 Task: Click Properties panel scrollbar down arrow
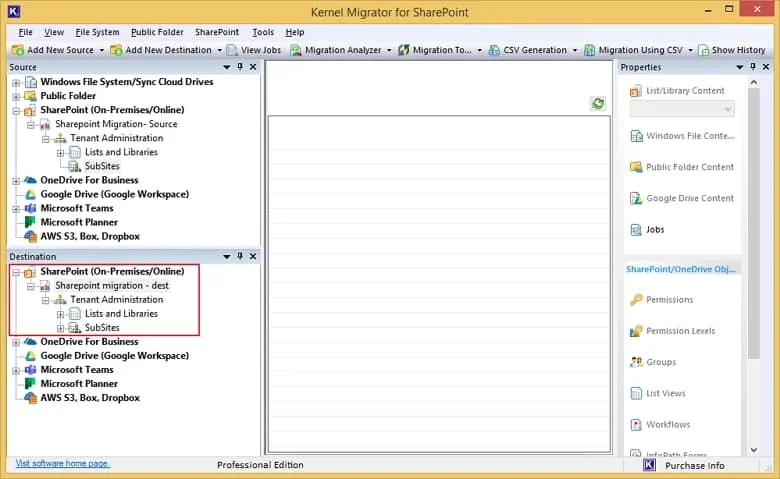pos(754,450)
